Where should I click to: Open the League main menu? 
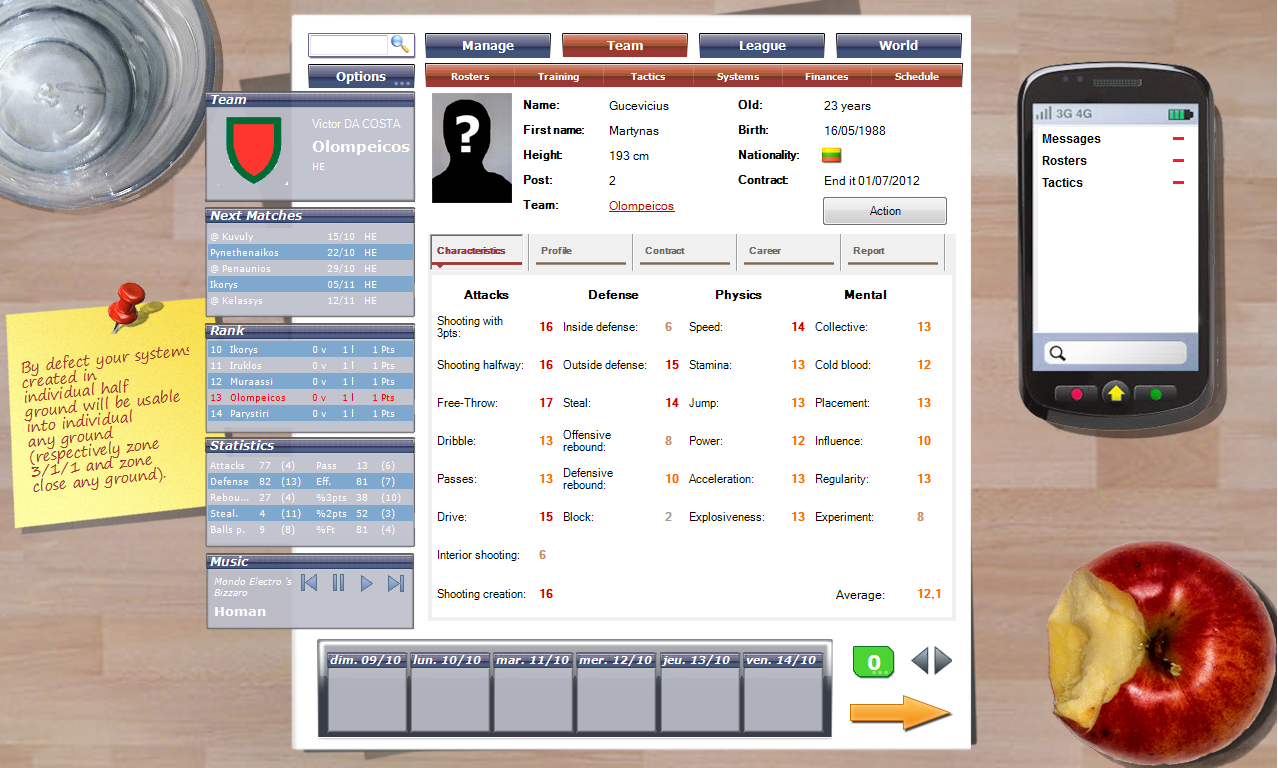[761, 45]
